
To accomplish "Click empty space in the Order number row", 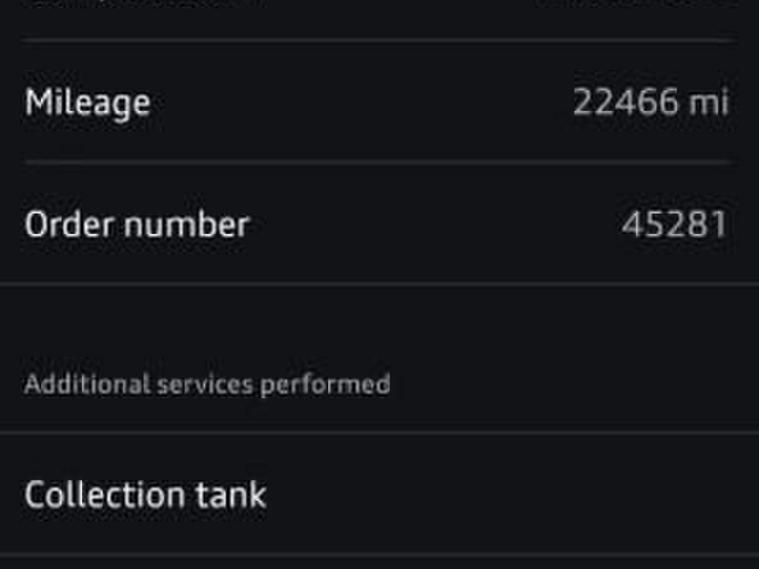I will click(430, 224).
